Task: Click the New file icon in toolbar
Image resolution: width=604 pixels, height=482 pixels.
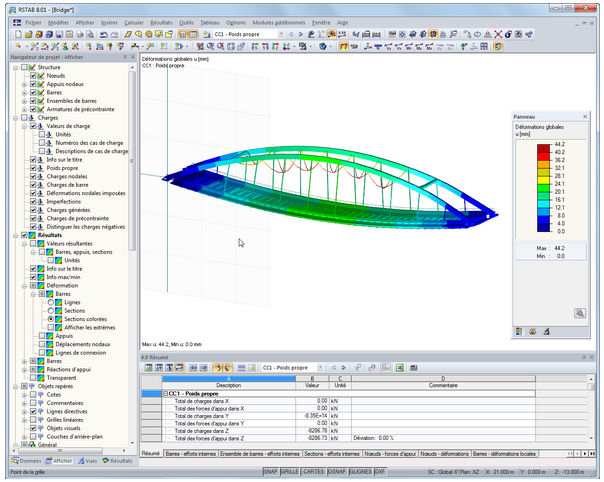Action: pyautogui.click(x=18, y=34)
